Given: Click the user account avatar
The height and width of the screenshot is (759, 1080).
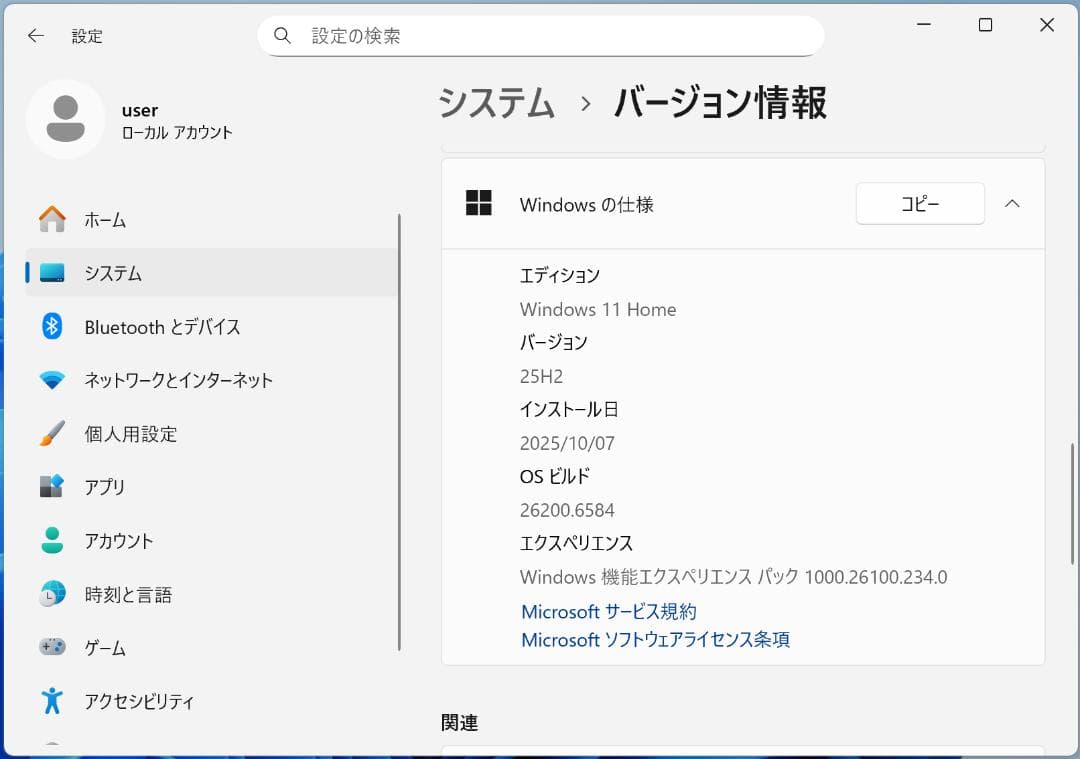Looking at the screenshot, I should click(66, 119).
